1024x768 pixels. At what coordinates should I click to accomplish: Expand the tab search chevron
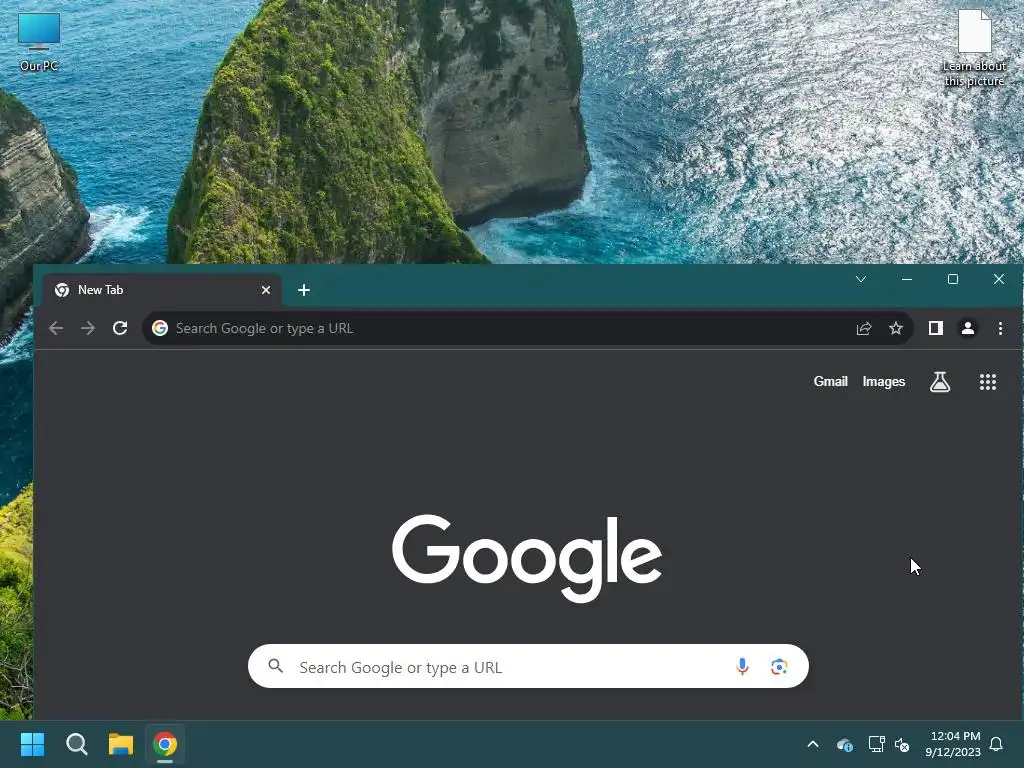tap(861, 279)
